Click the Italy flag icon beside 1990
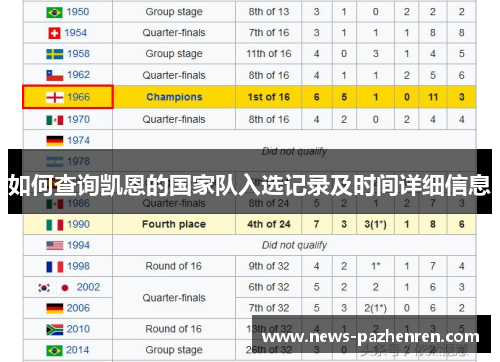500x362 pixels. 54,225
